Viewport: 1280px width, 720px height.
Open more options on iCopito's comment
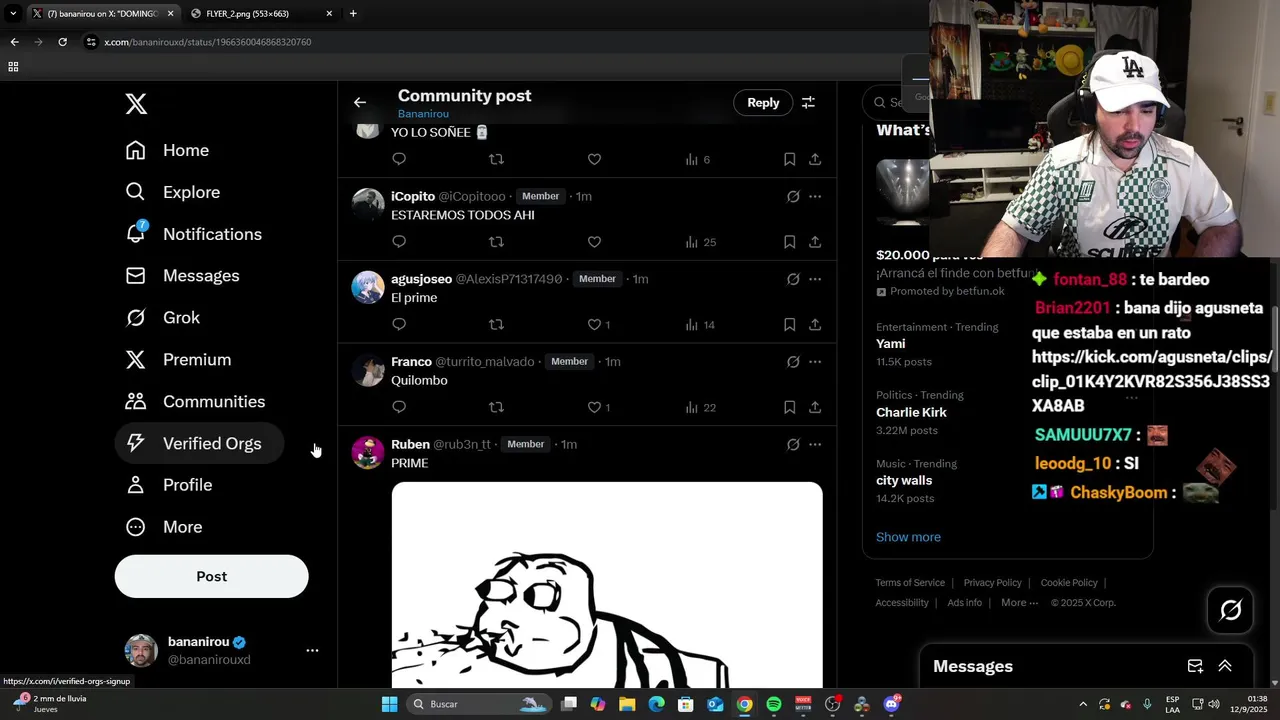(x=815, y=196)
